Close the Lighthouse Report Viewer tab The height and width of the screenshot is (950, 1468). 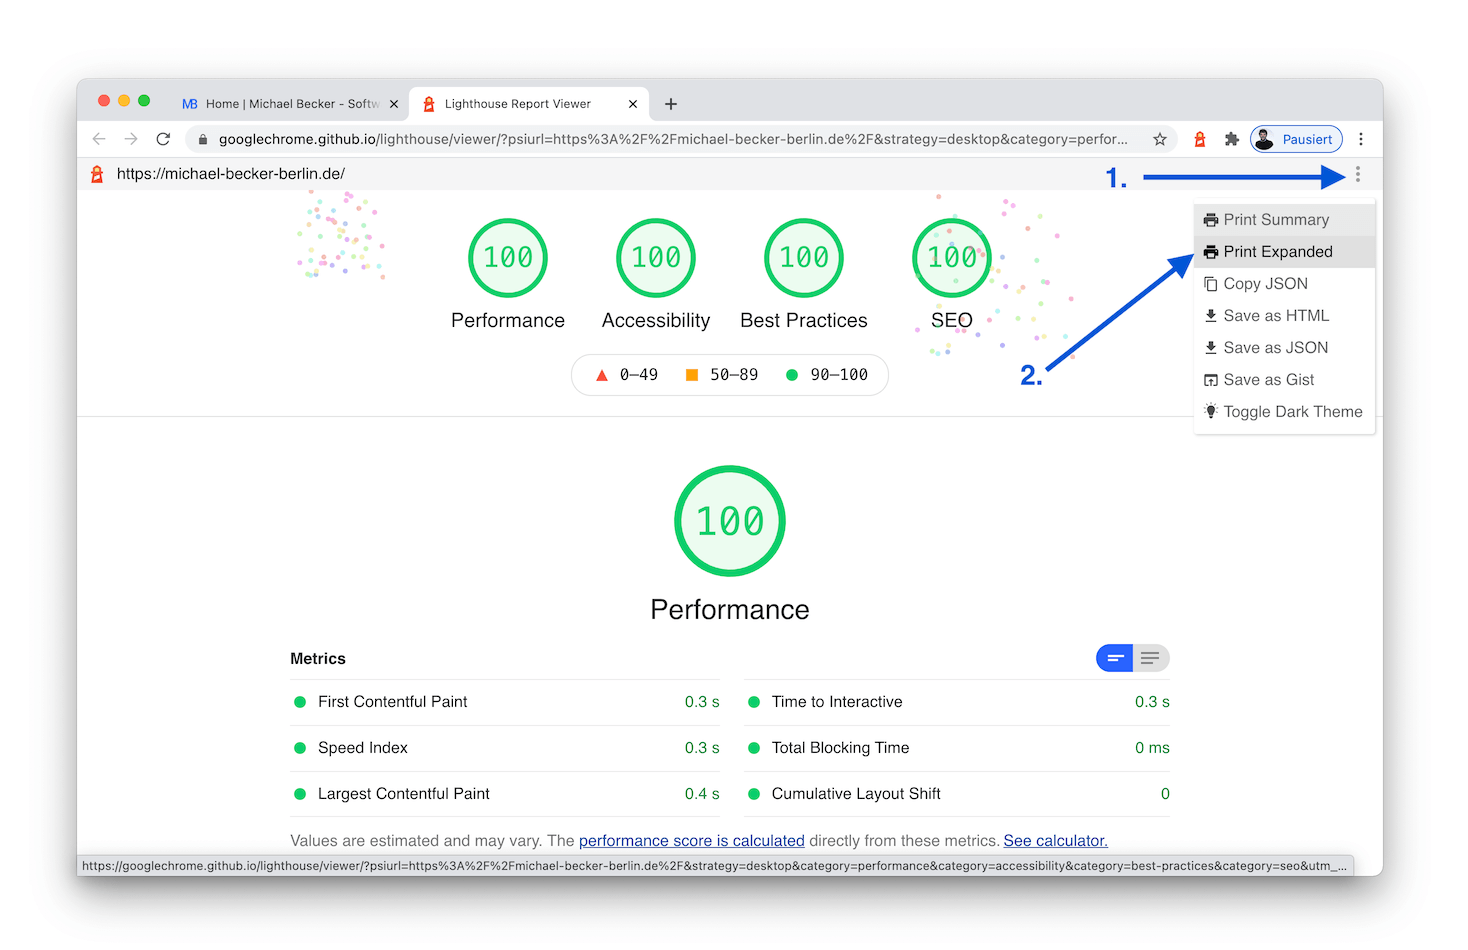pos(633,104)
